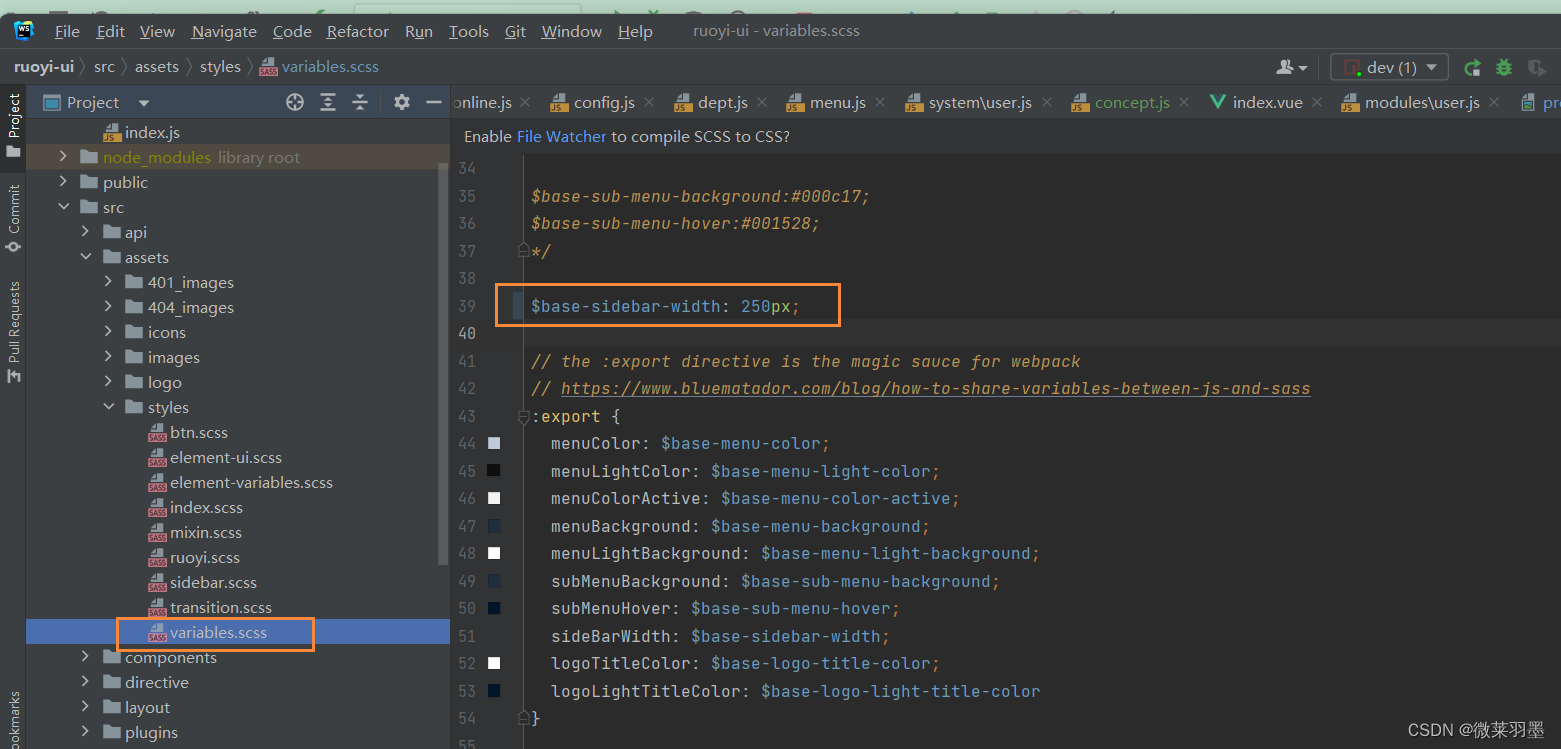This screenshot has width=1561, height=749.
Task: Expand the api folder
Action: pos(86,232)
